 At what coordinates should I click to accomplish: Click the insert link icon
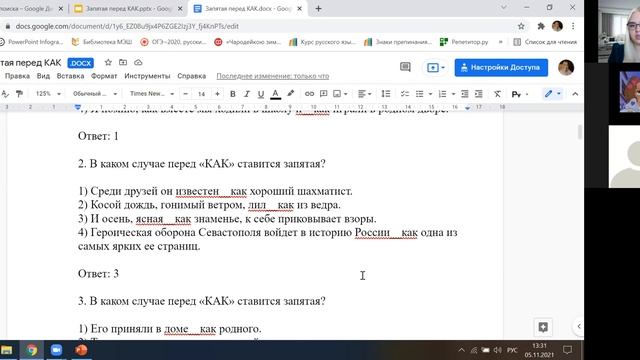coord(309,94)
